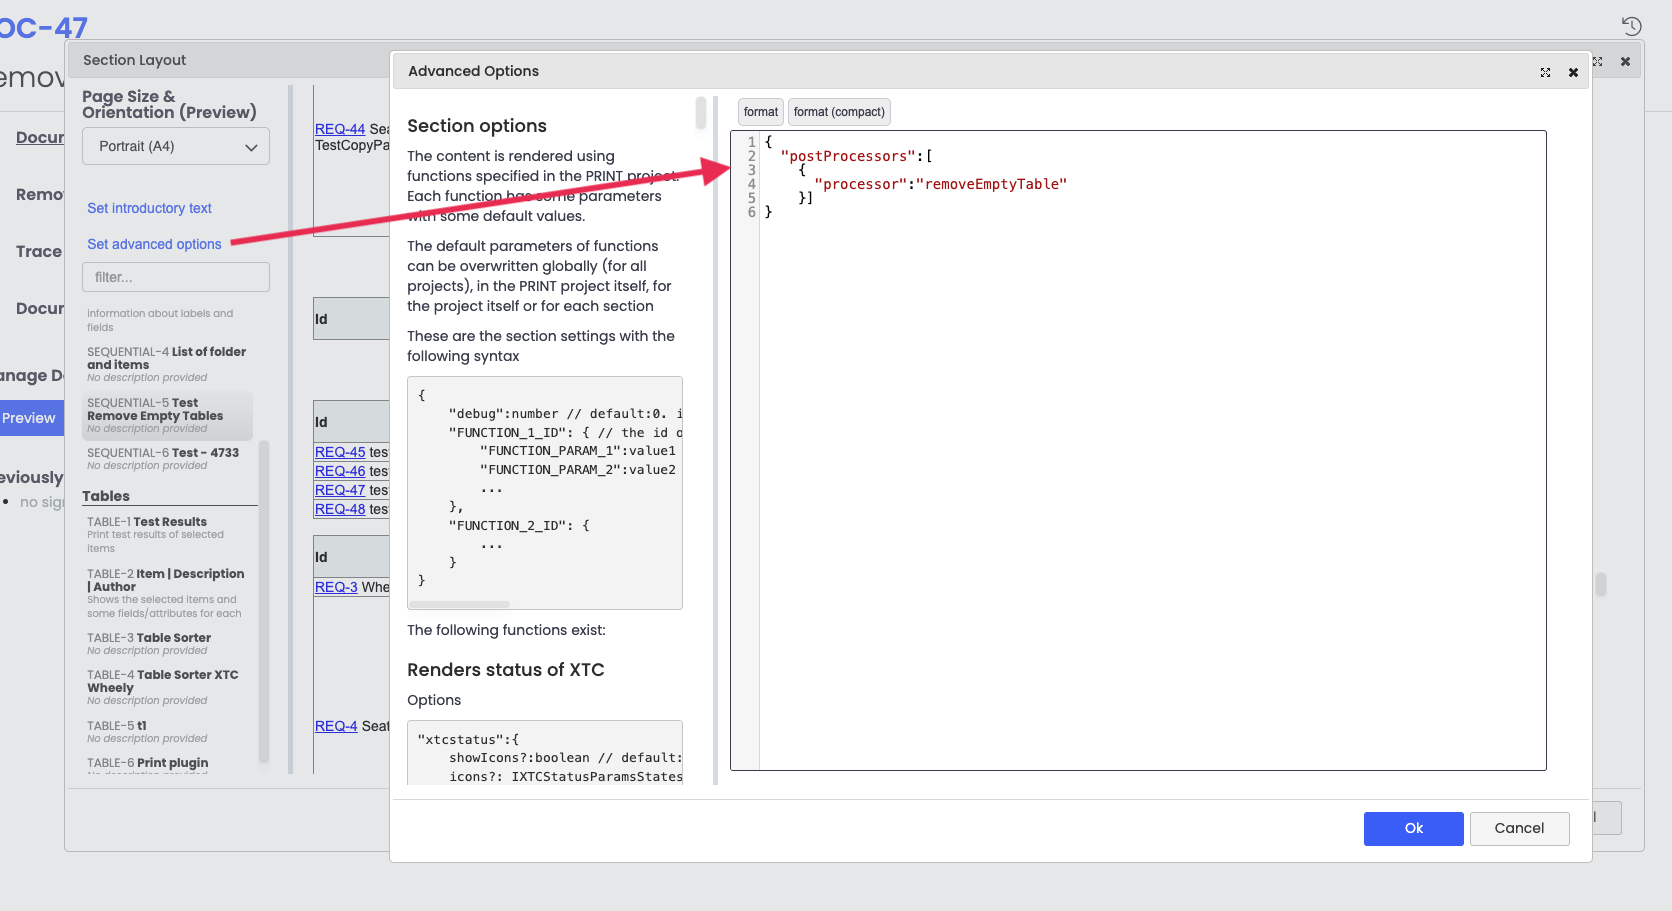Screen dimensions: 1672x911
Task: Click the format button
Action: pyautogui.click(x=761, y=112)
